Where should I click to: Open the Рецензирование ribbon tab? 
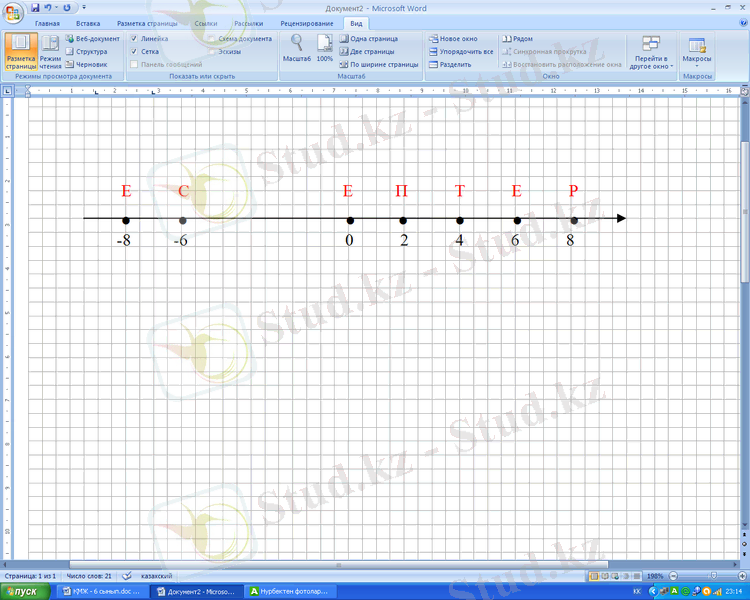307,22
